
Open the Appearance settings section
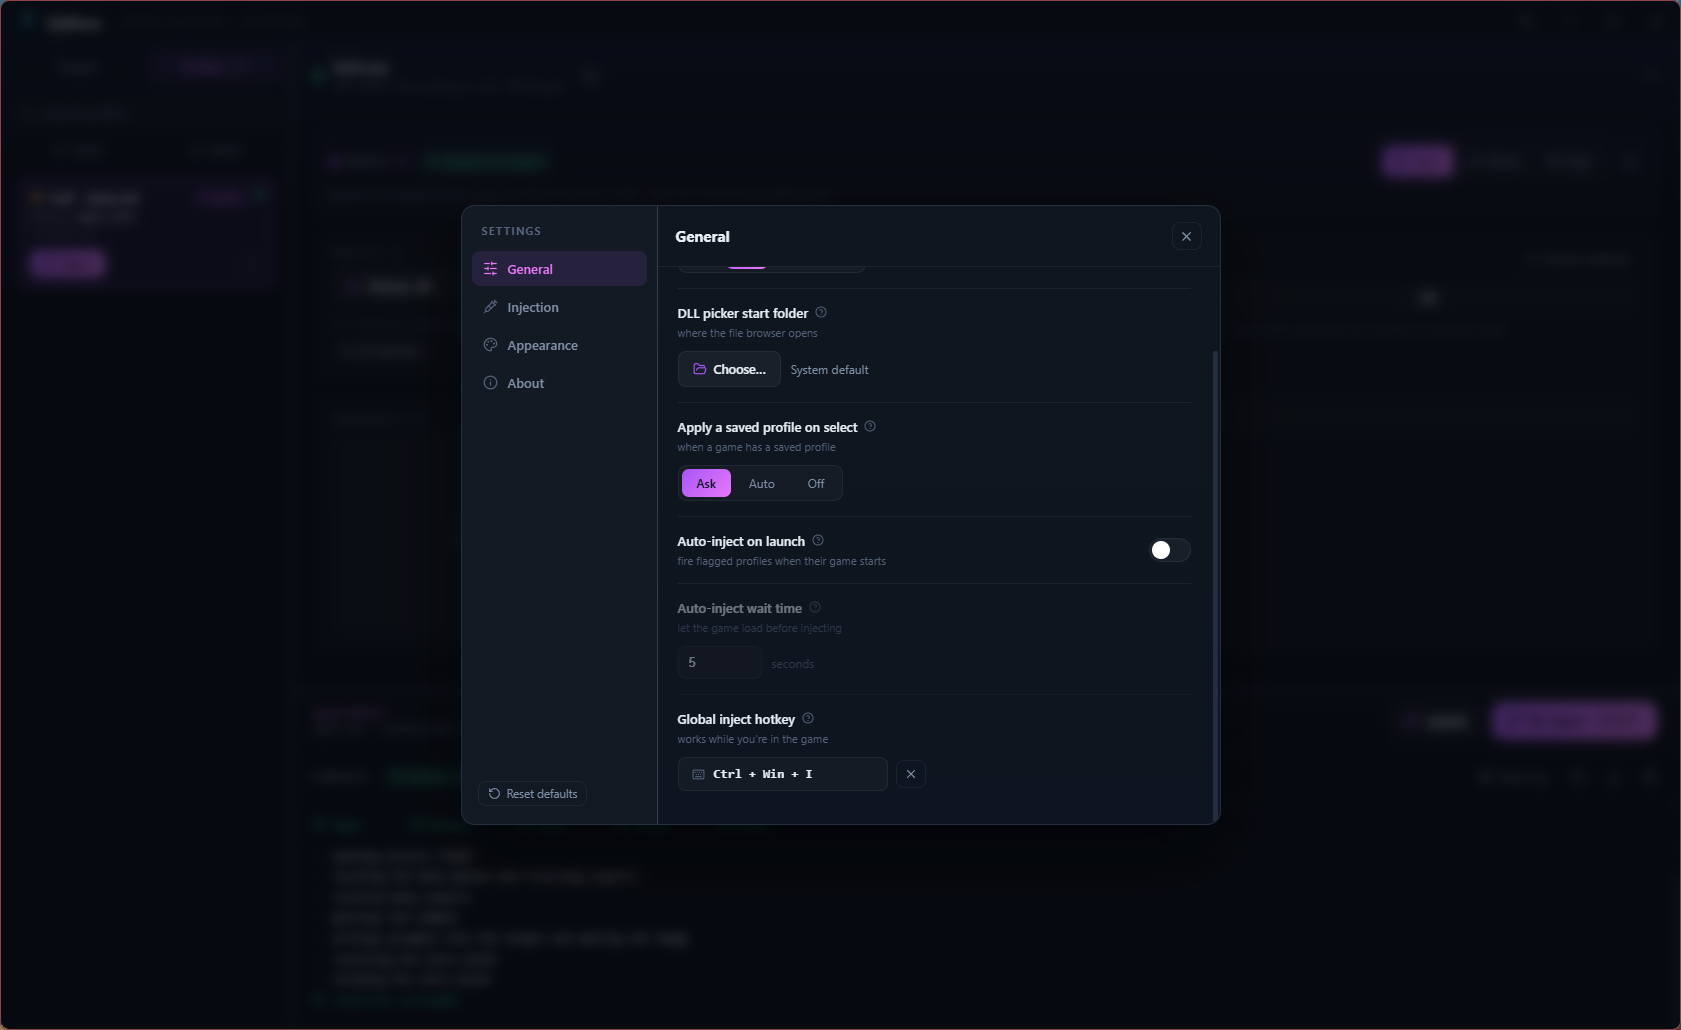click(x=559, y=345)
